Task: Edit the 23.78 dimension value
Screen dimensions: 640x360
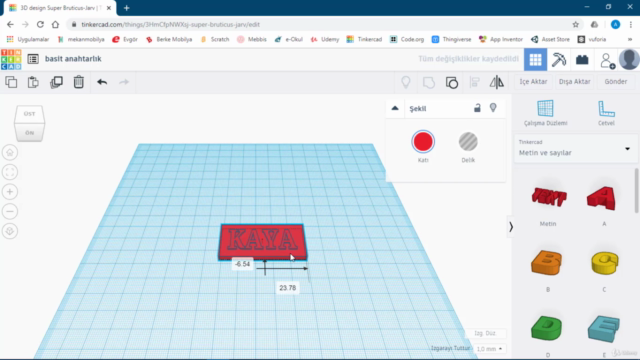Action: click(x=287, y=288)
